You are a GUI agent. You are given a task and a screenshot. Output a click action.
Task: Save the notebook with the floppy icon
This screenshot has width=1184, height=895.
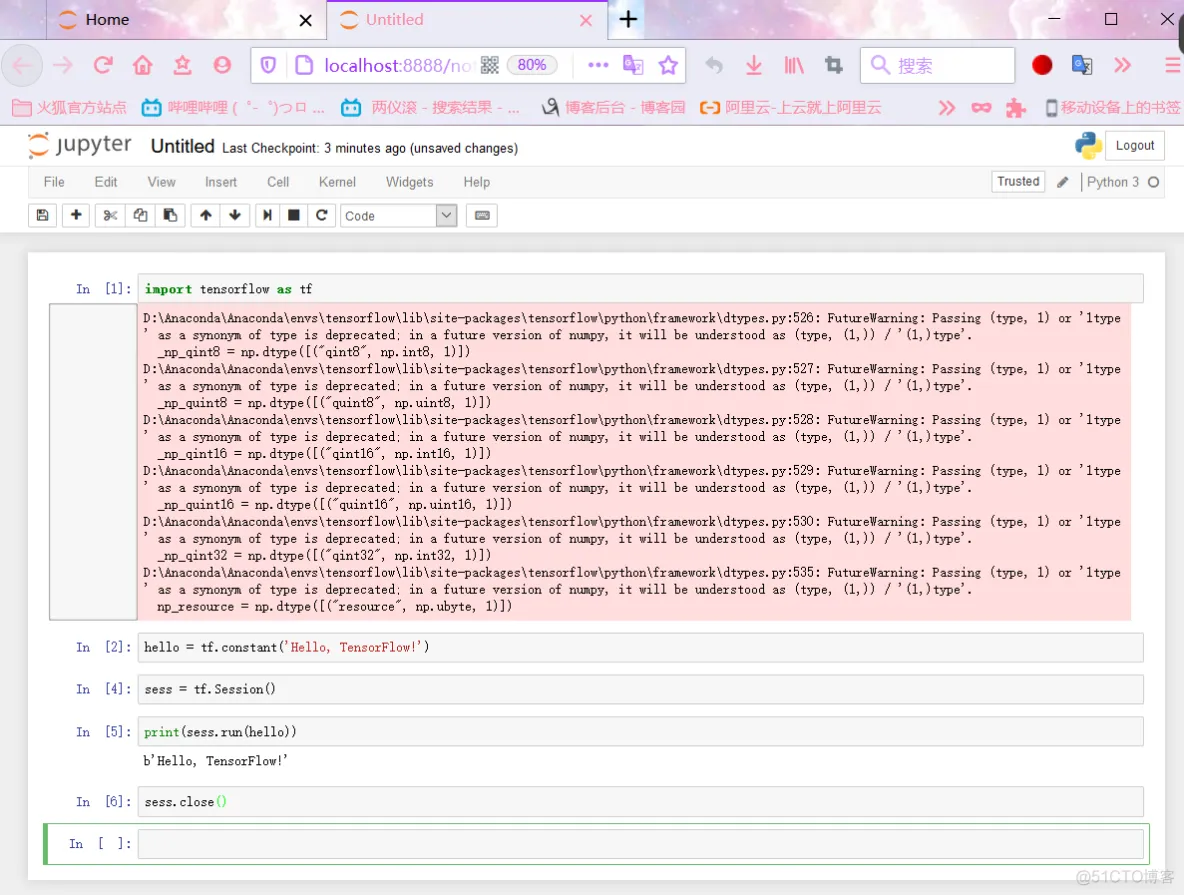tap(43, 215)
